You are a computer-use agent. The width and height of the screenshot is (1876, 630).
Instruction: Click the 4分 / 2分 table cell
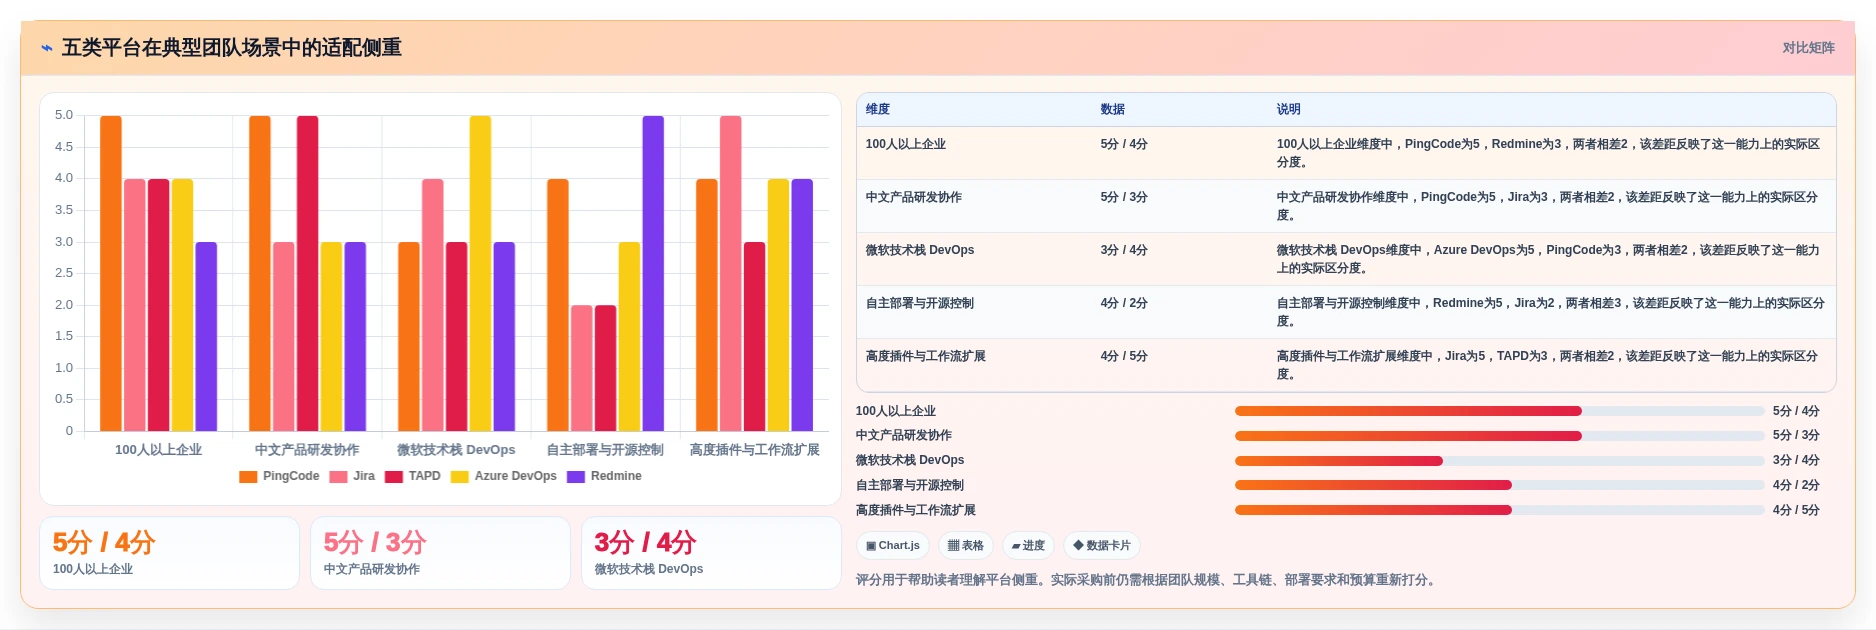[x=1124, y=303]
